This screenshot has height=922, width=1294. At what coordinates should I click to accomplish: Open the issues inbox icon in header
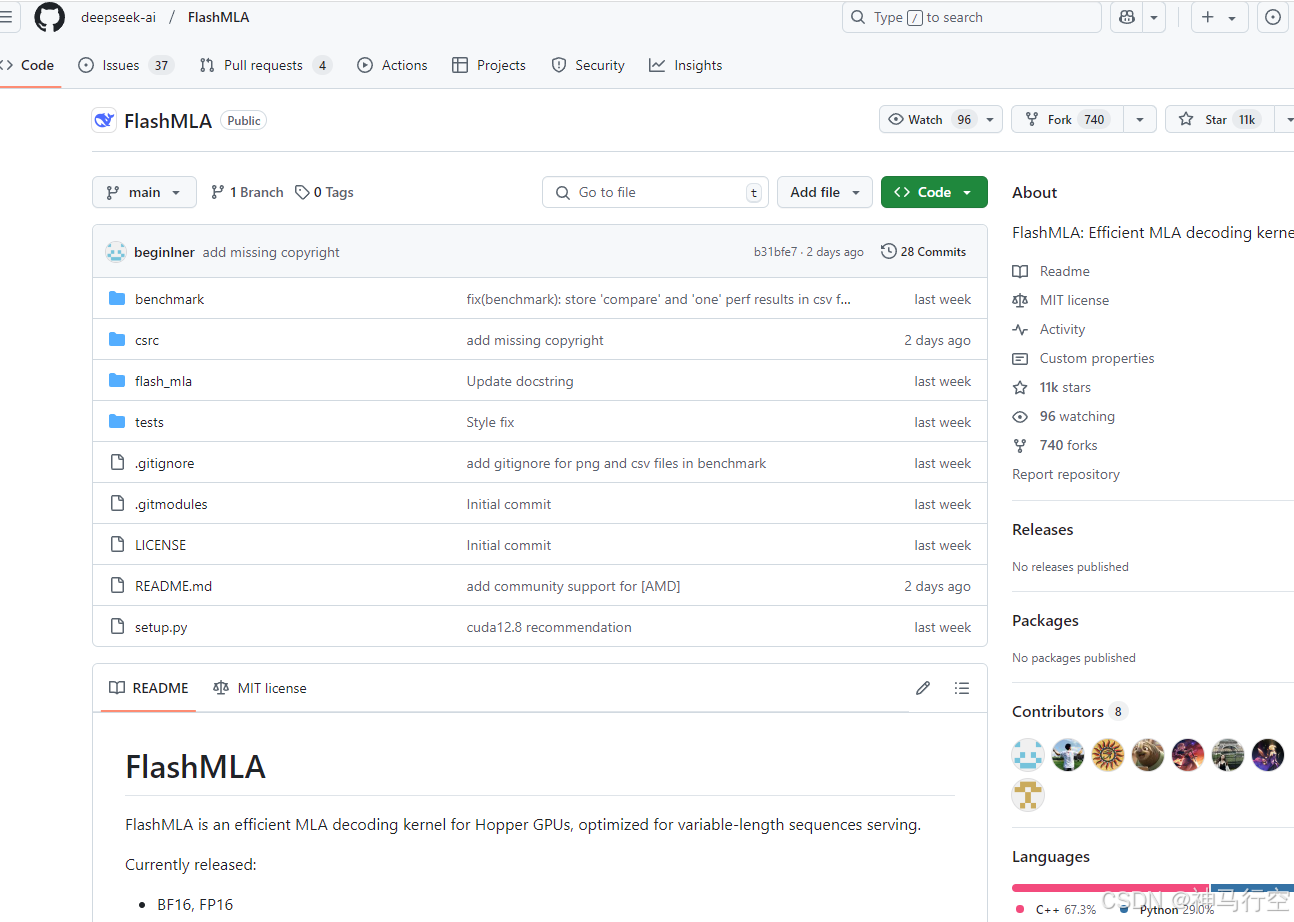pos(1273,17)
